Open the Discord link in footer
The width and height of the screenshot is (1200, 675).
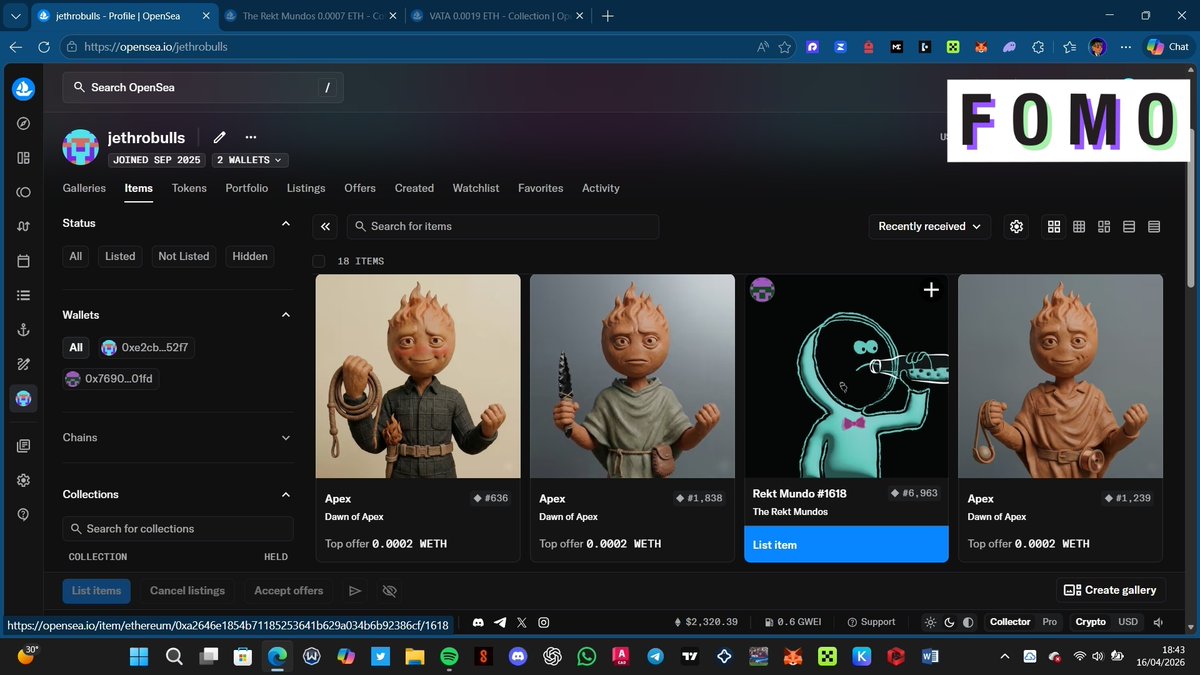[x=479, y=622]
